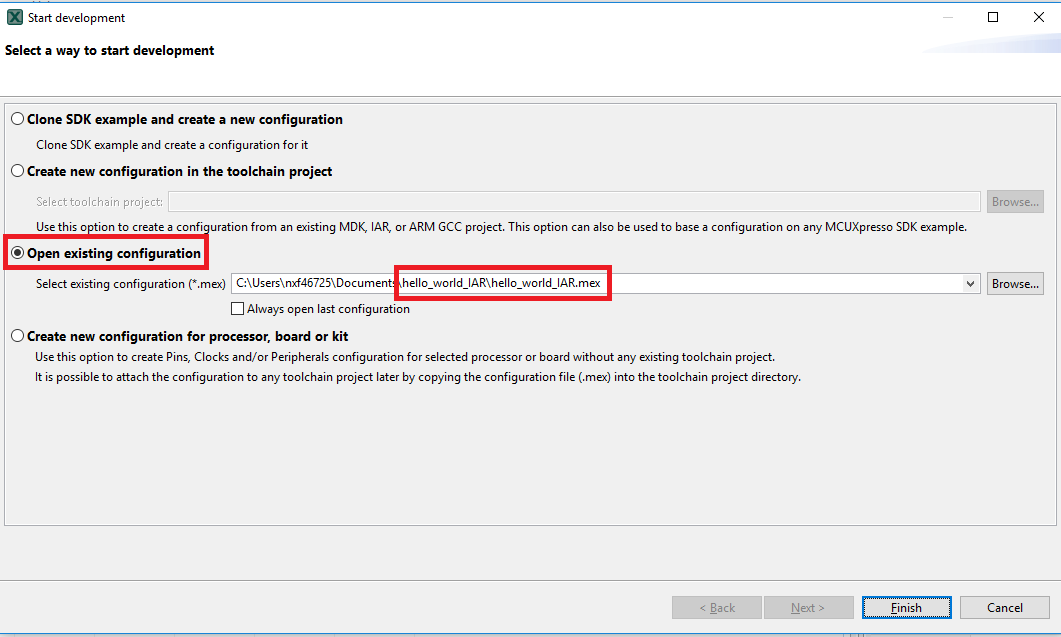Viewport: 1061px width, 637px height.
Task: Close the Start development dialog
Action: pos(1039,17)
